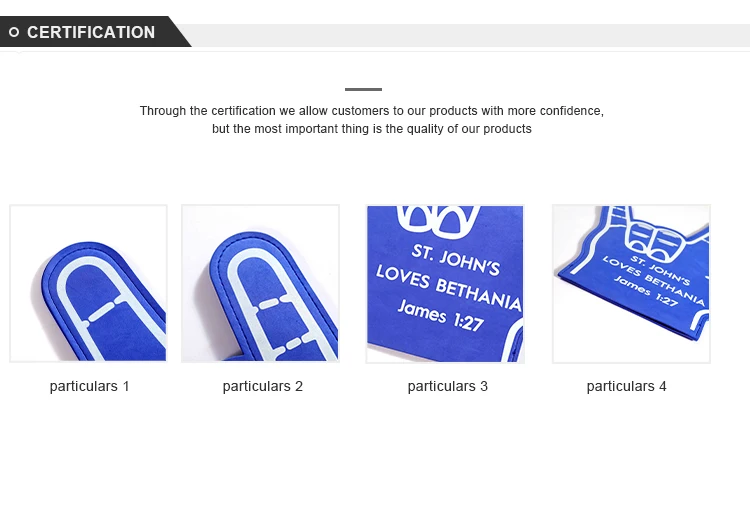Screen dimensions: 750x509
Task: Click the 'quality of our products' text line
Action: [x=371, y=129]
